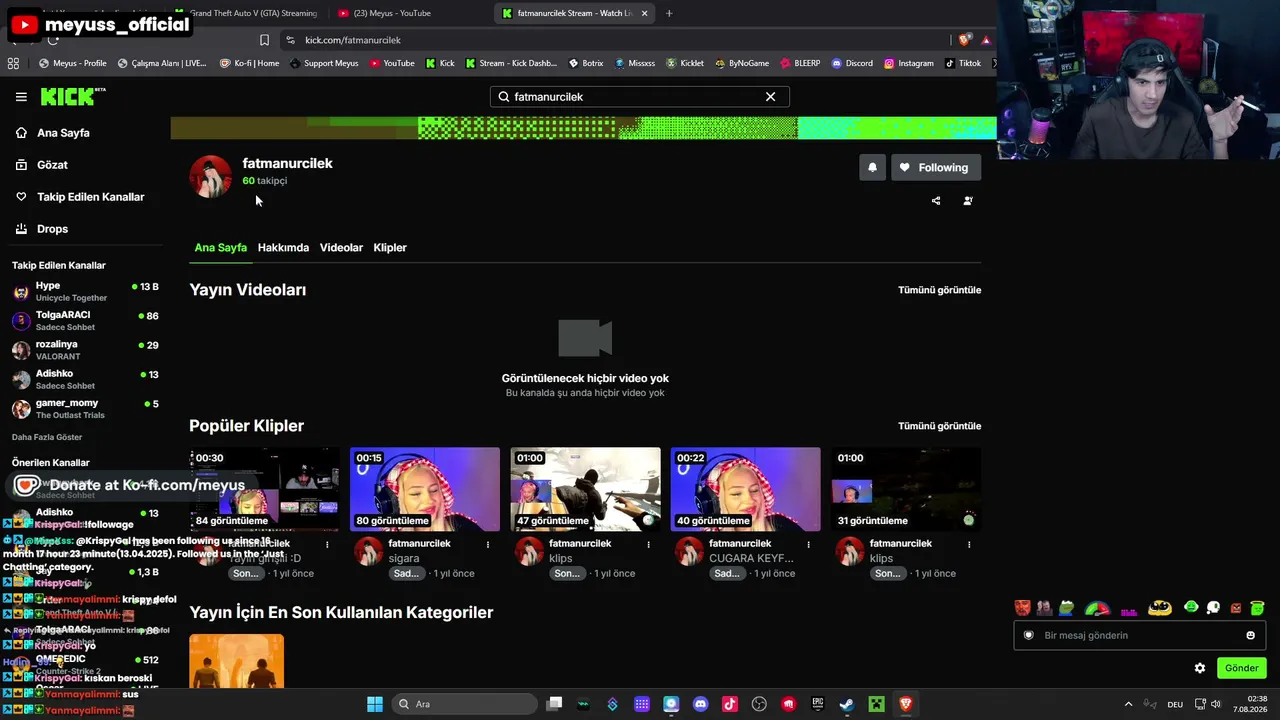Open the rozalinya channel
The image size is (1280, 720).
[85, 350]
